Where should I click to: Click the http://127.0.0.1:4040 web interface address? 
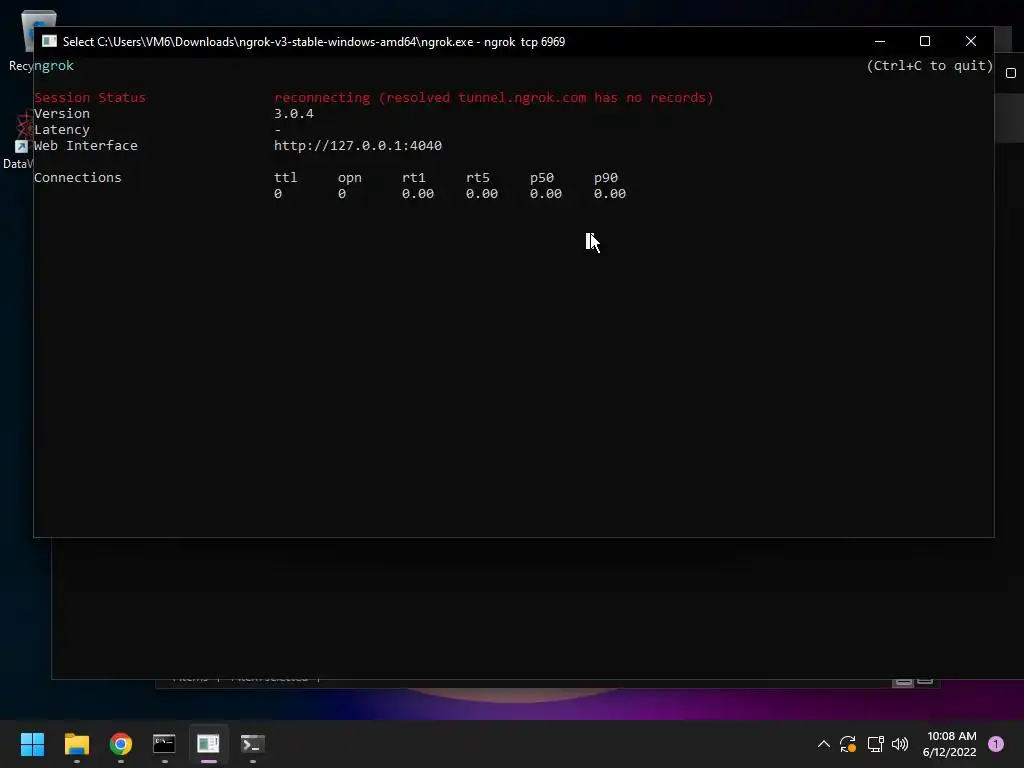click(x=358, y=146)
